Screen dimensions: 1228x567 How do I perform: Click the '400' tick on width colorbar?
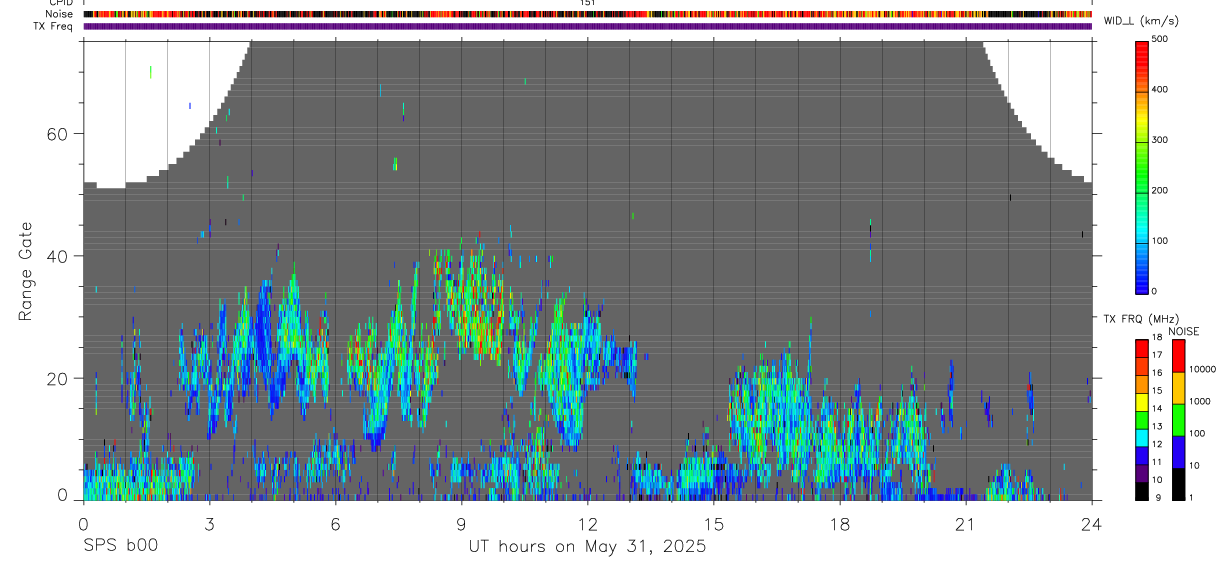click(x=1160, y=89)
